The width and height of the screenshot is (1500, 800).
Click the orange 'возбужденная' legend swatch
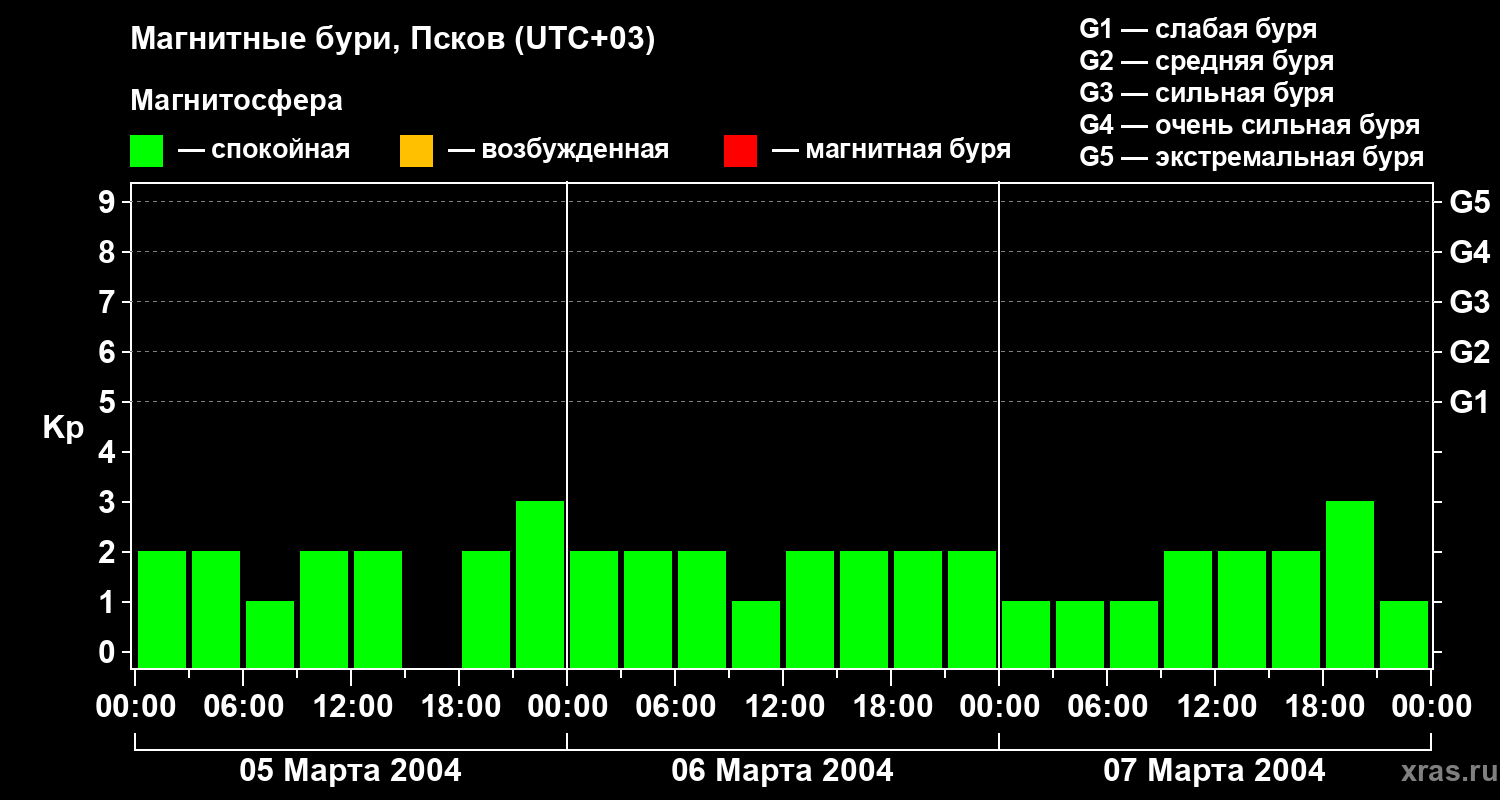(x=416, y=151)
